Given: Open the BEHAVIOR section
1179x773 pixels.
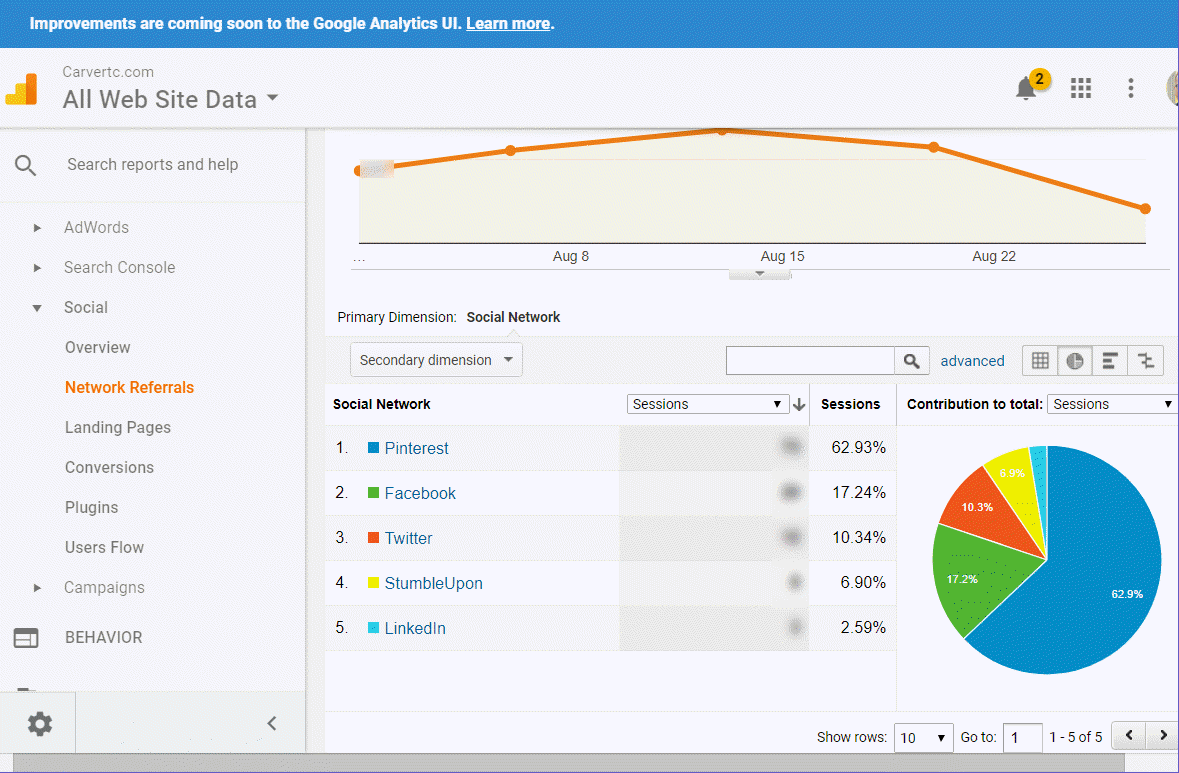Looking at the screenshot, I should (x=104, y=638).
